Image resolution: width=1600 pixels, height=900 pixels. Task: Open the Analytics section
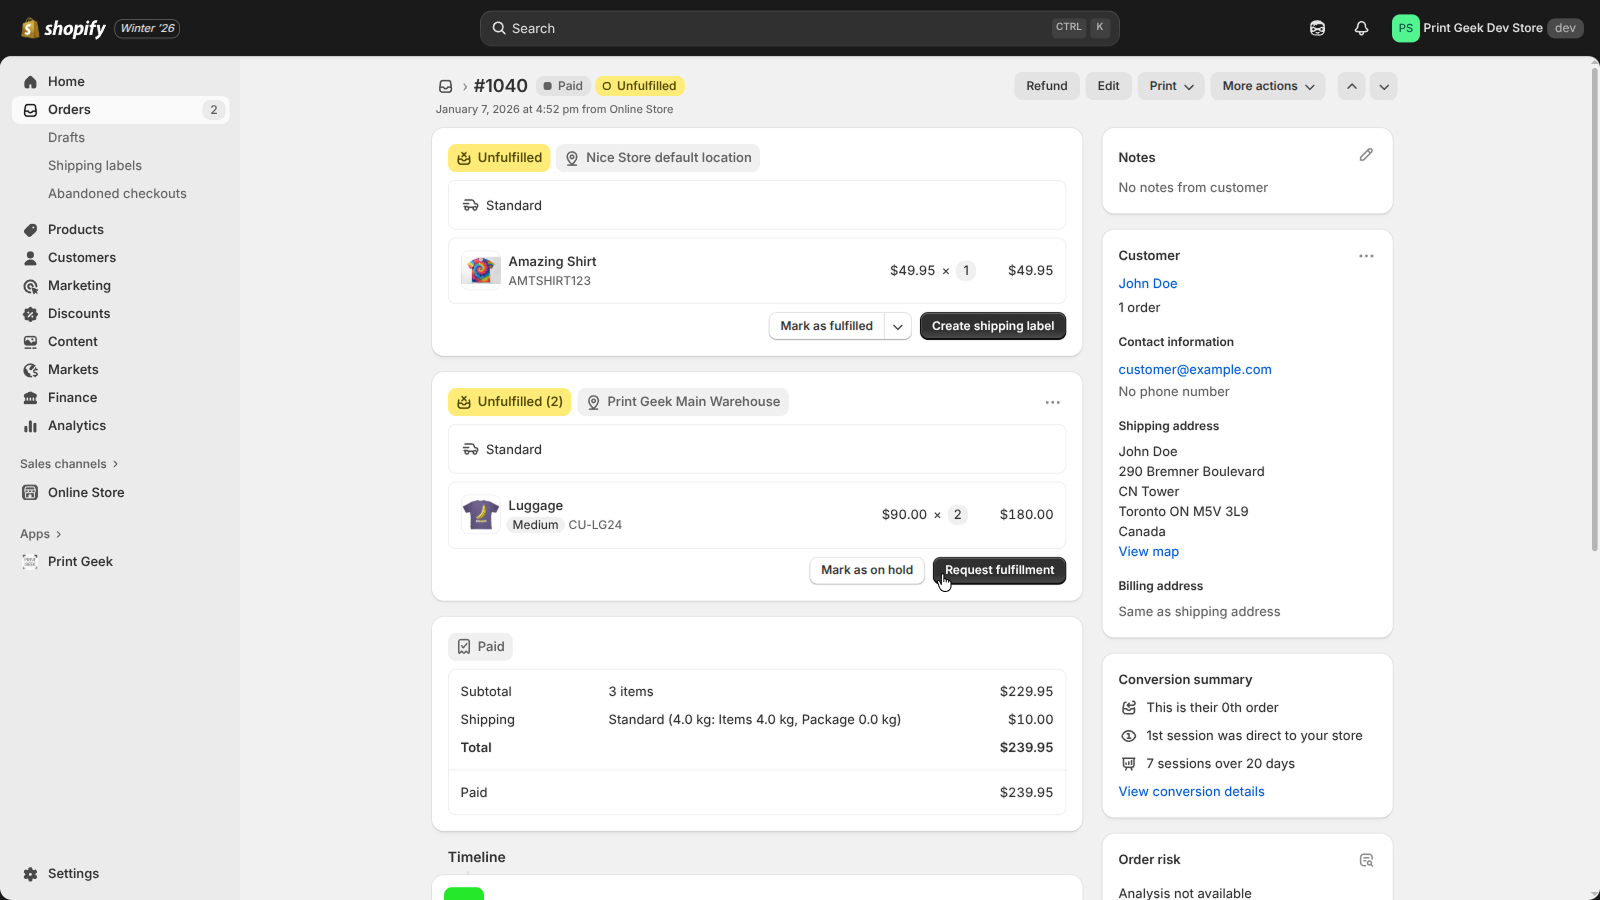pos(75,425)
